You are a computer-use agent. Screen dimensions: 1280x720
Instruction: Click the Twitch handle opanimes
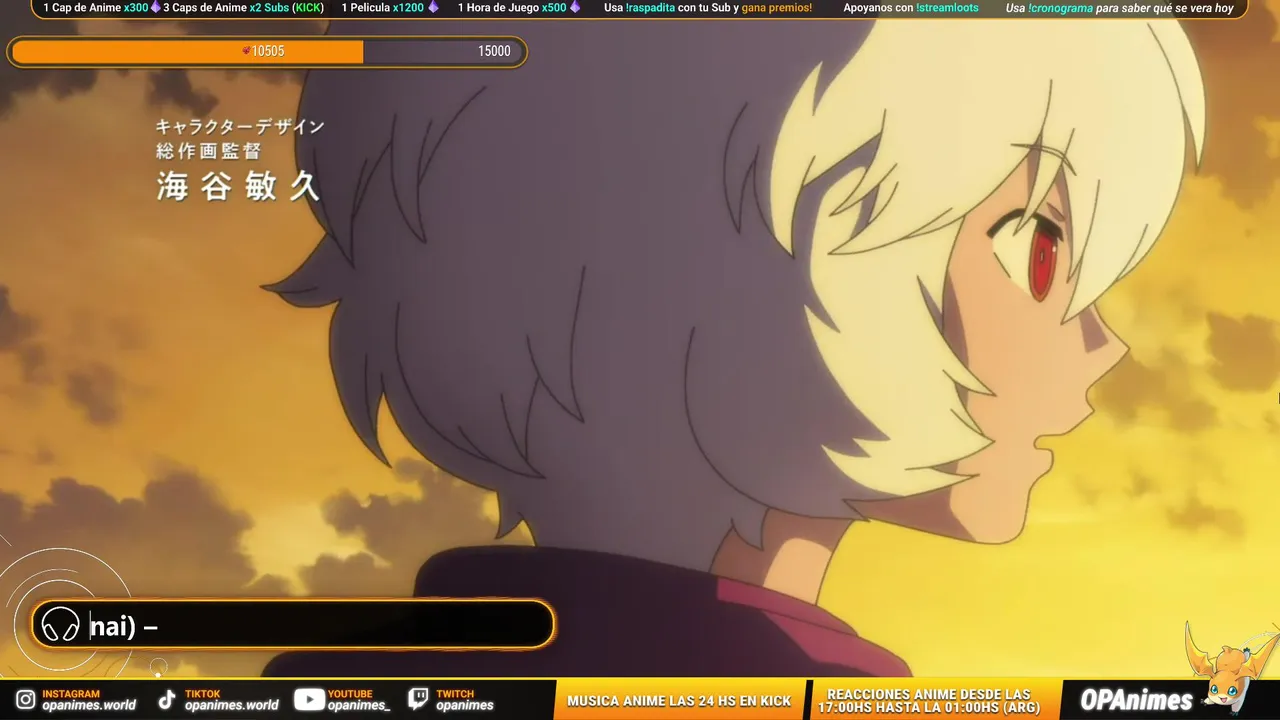pyautogui.click(x=465, y=705)
